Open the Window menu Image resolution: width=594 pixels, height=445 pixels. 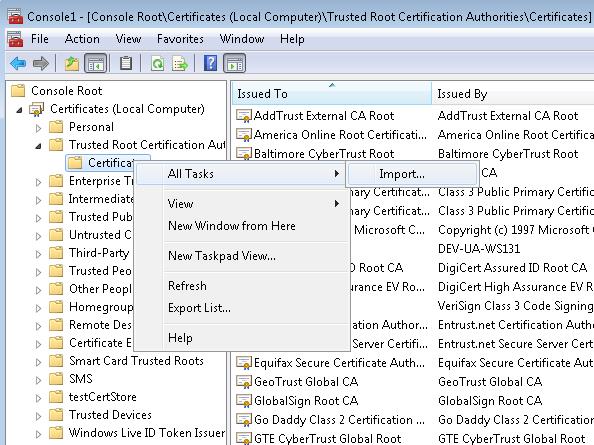pos(242,39)
